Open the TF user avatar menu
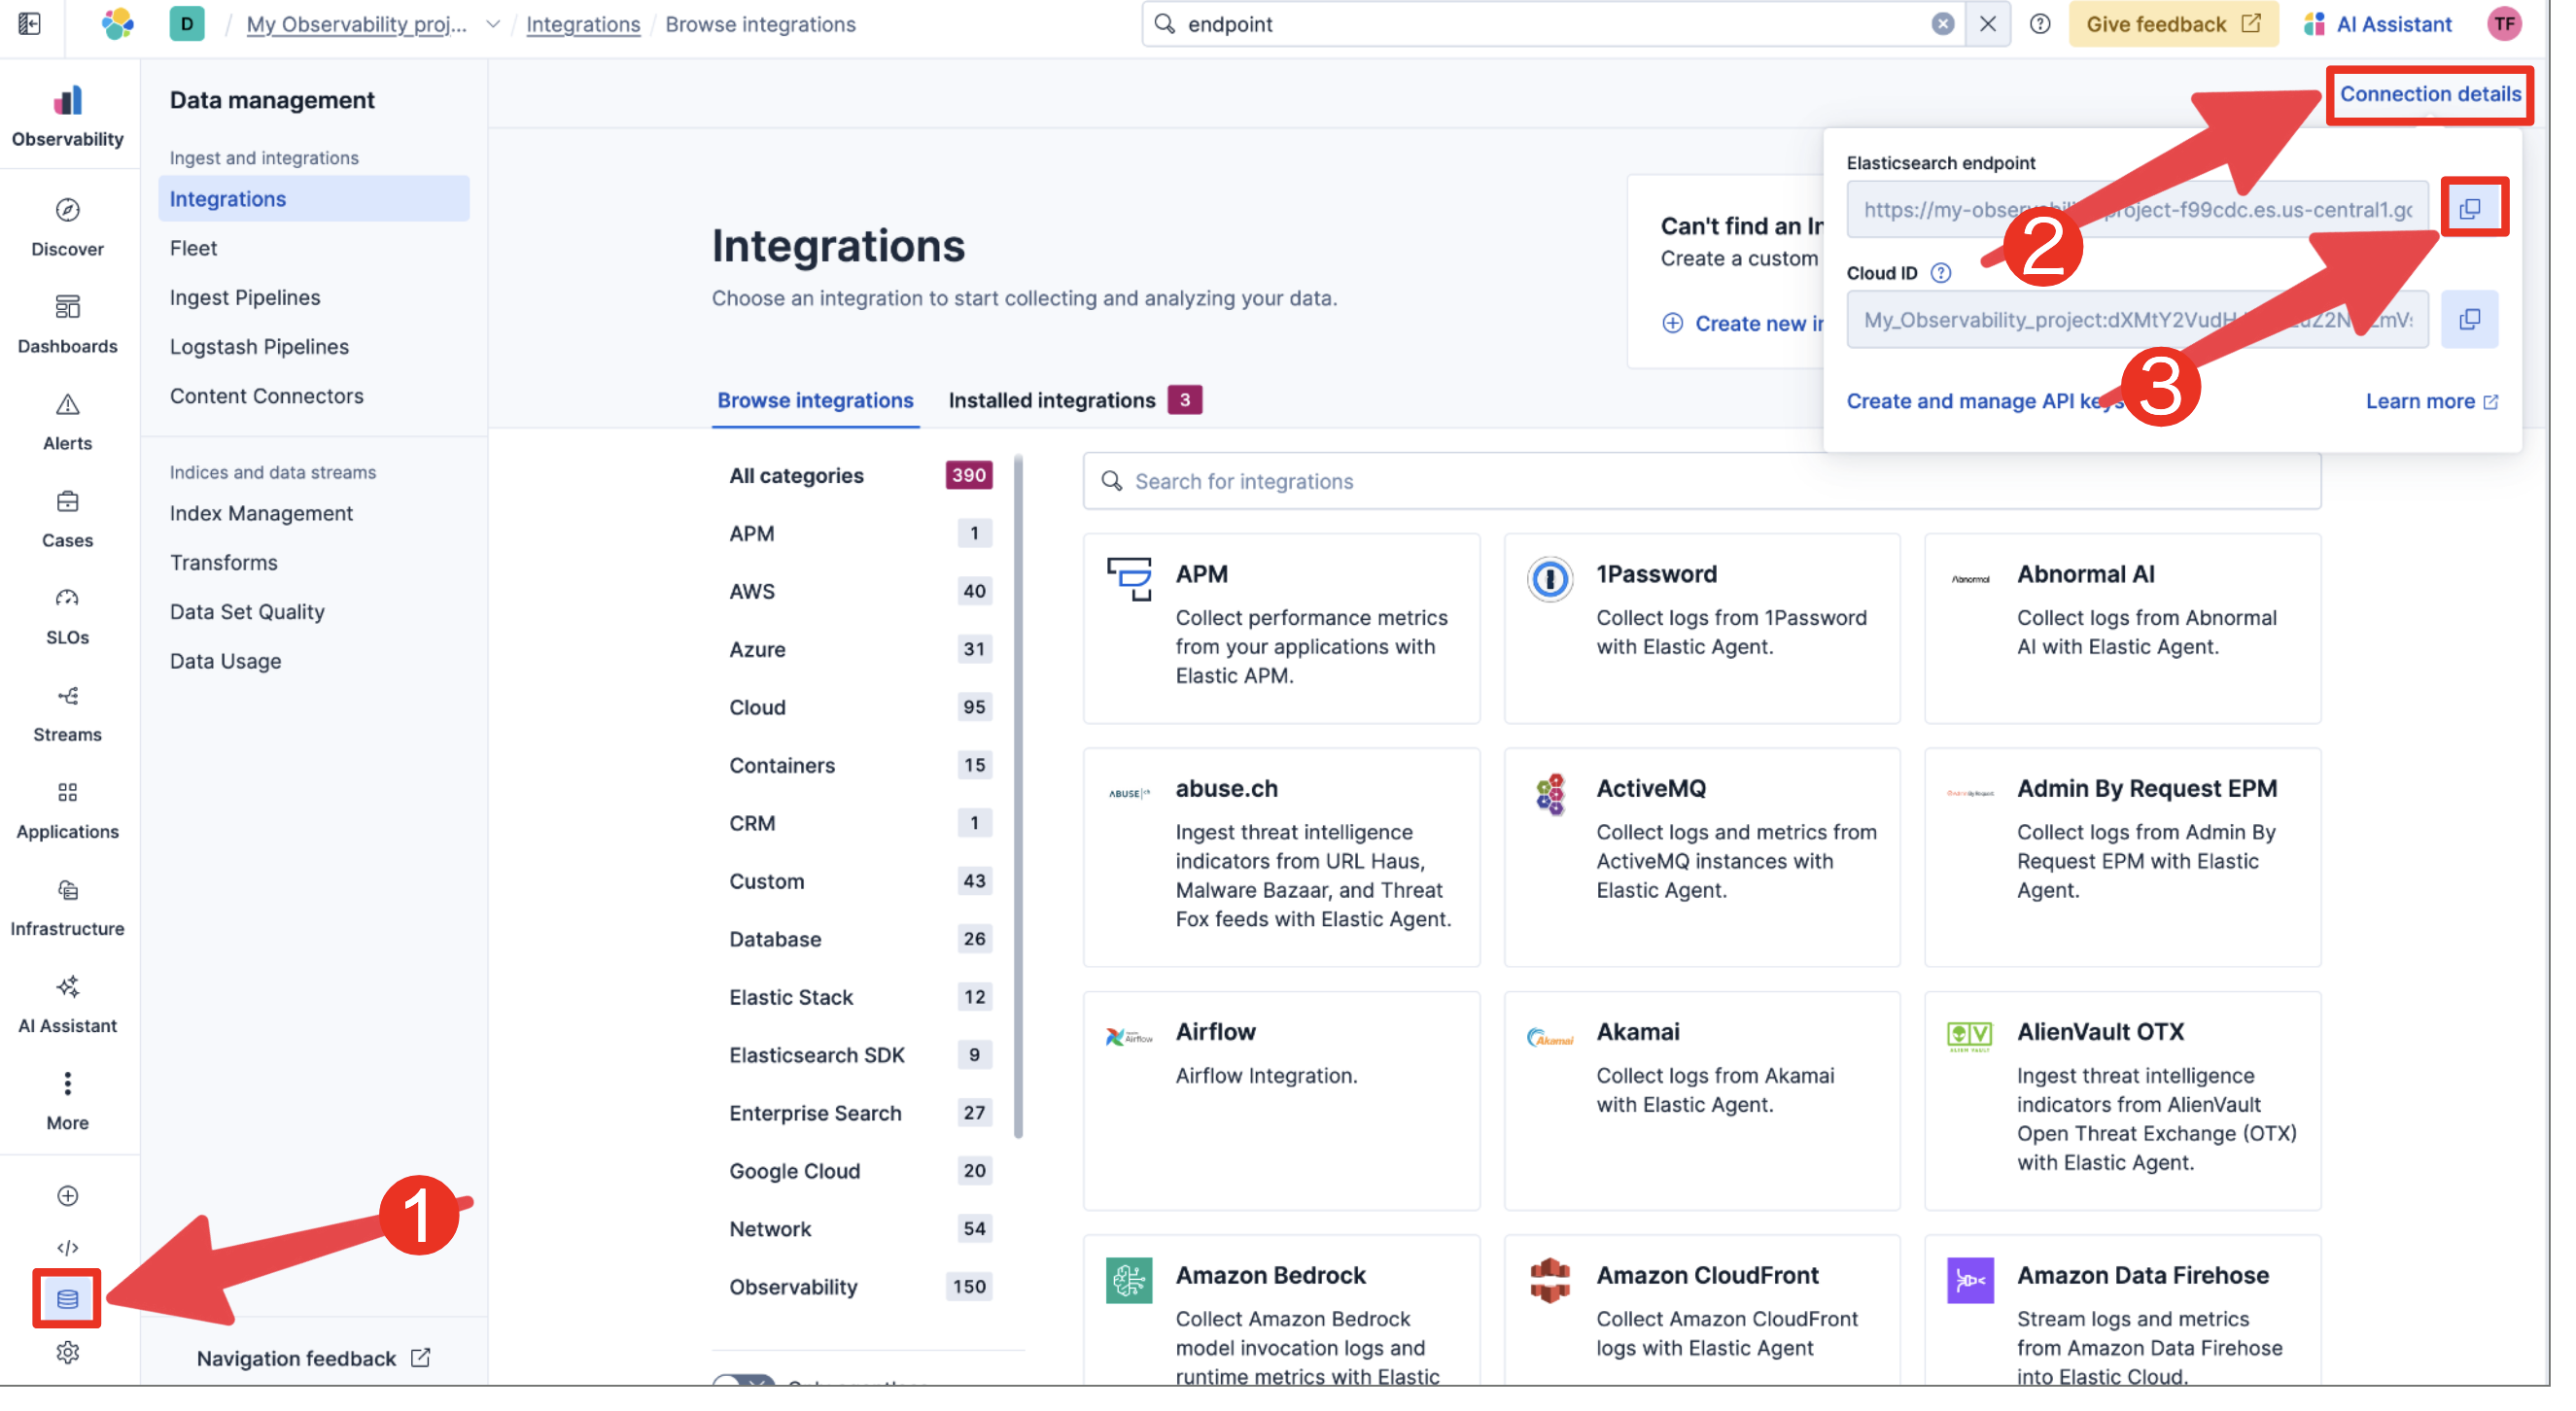 click(x=2503, y=24)
